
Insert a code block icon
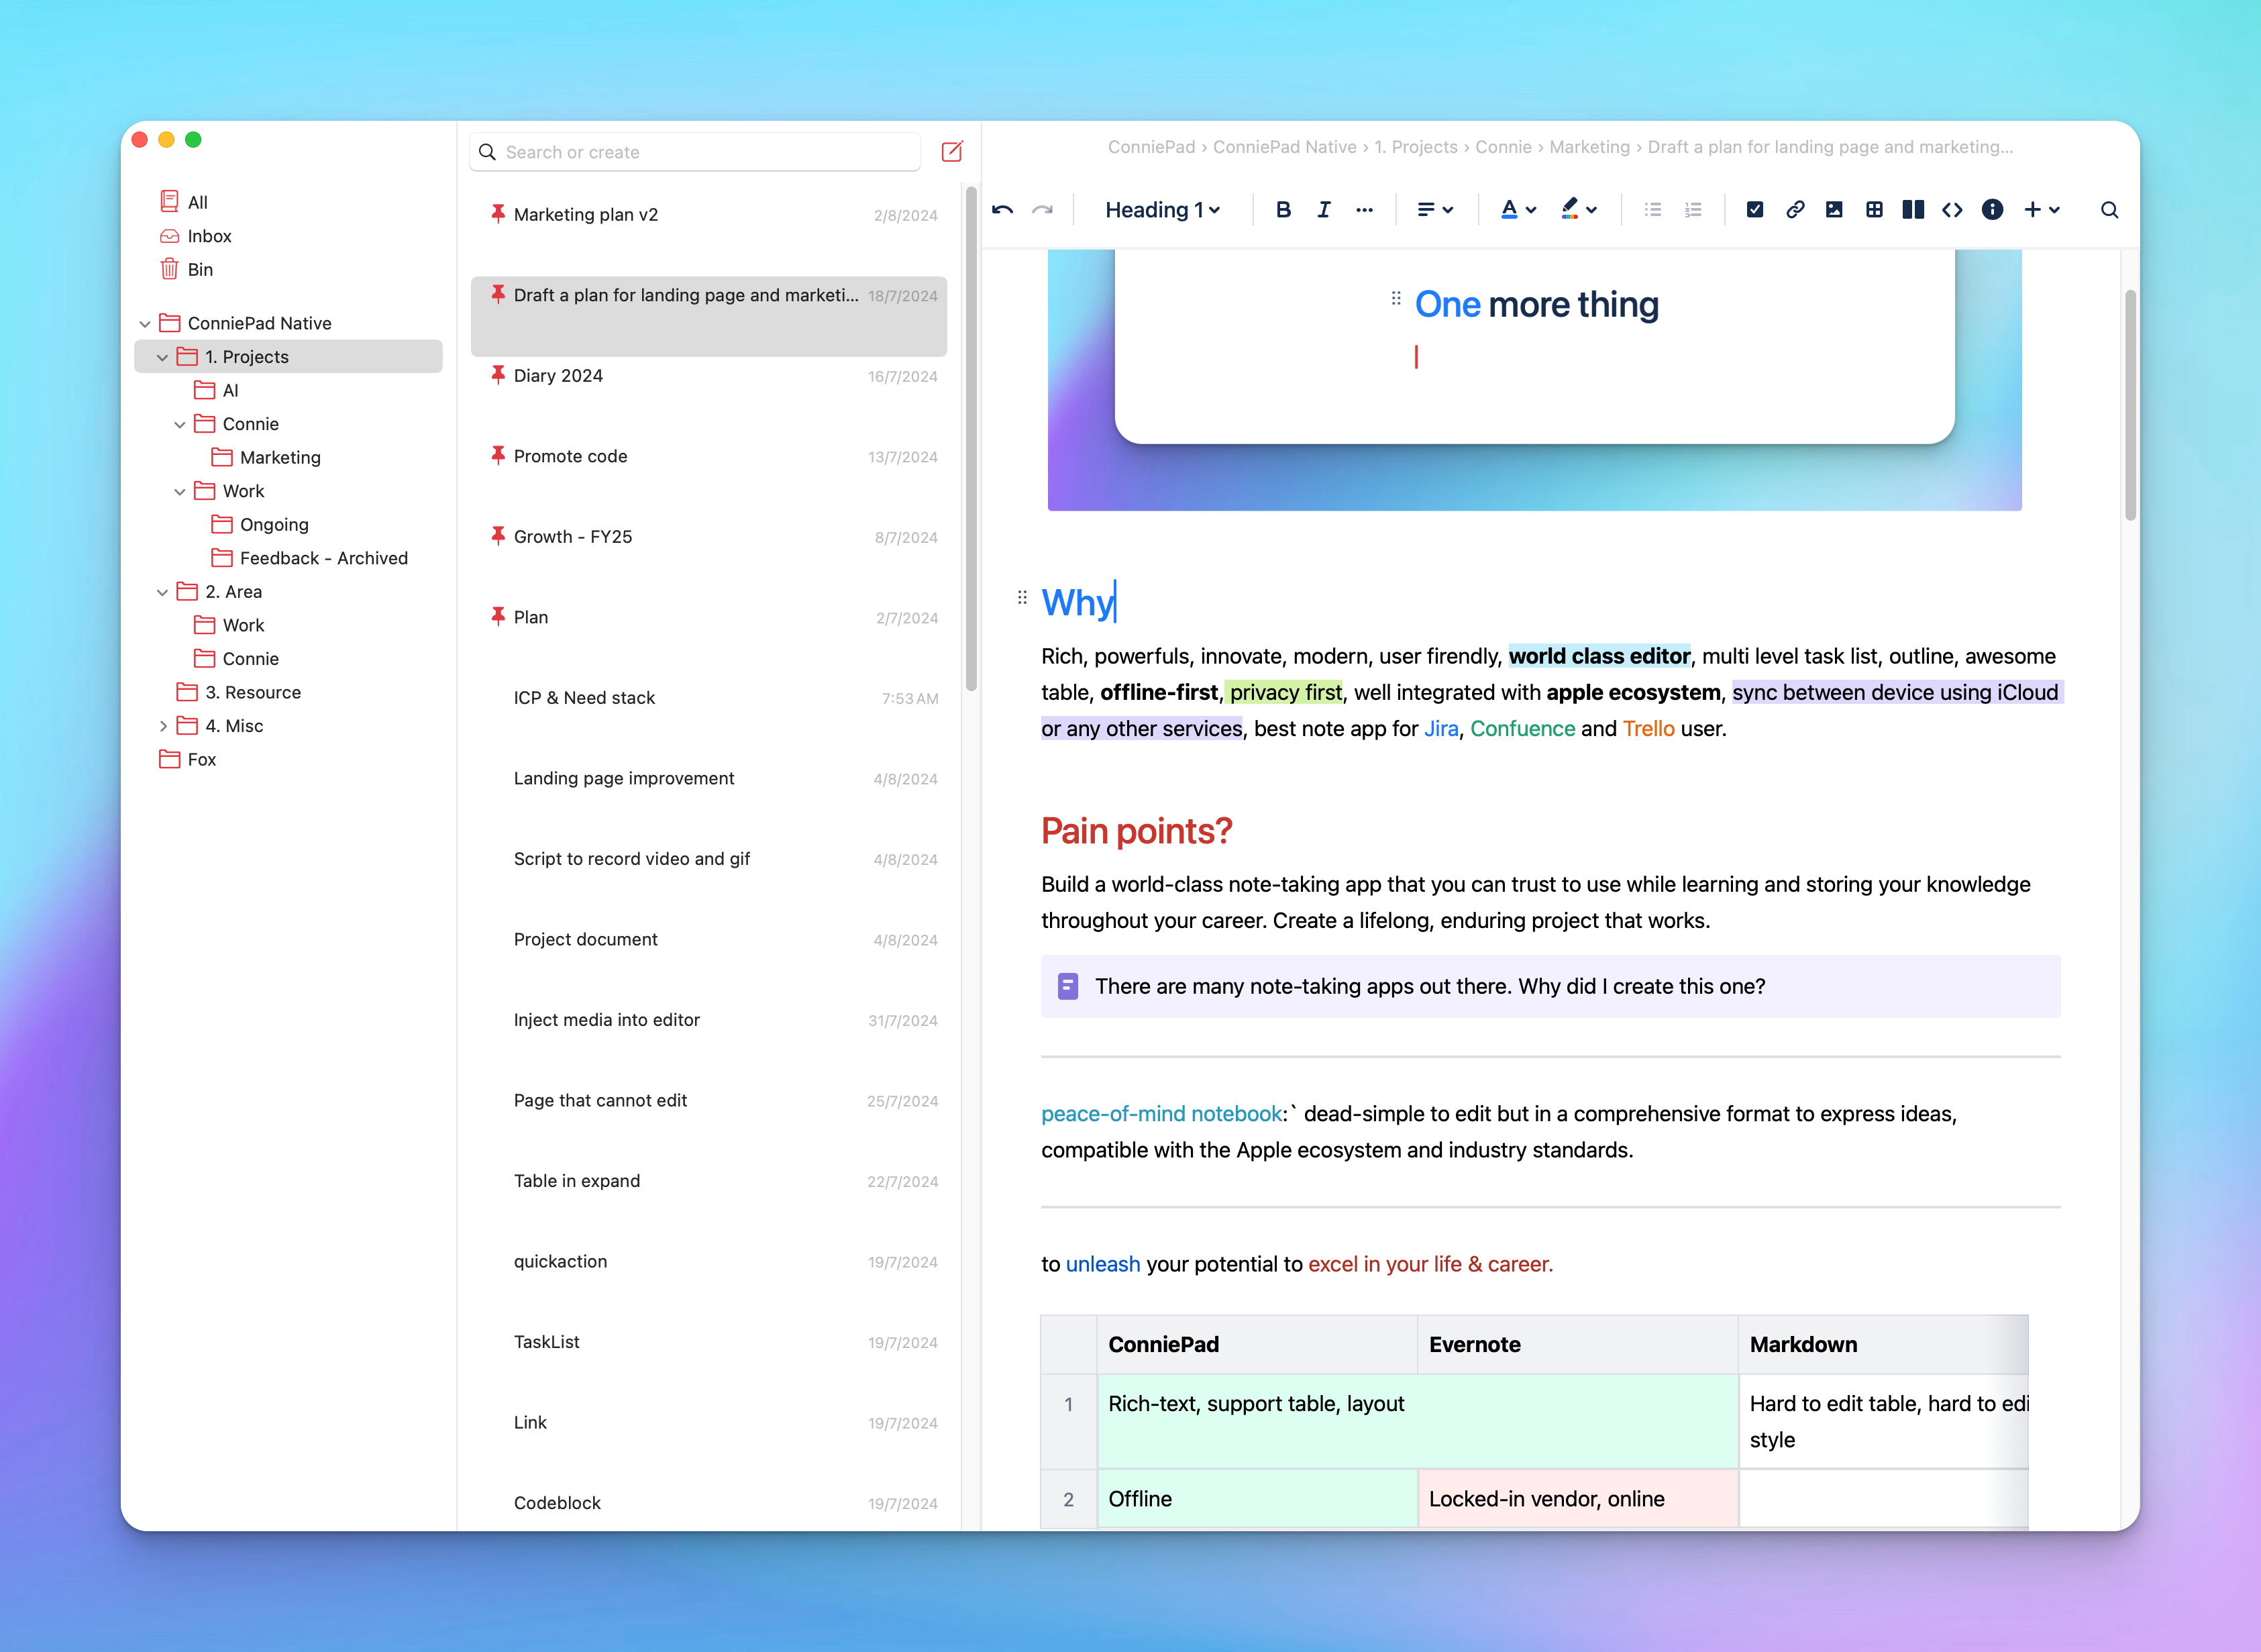coord(1952,210)
